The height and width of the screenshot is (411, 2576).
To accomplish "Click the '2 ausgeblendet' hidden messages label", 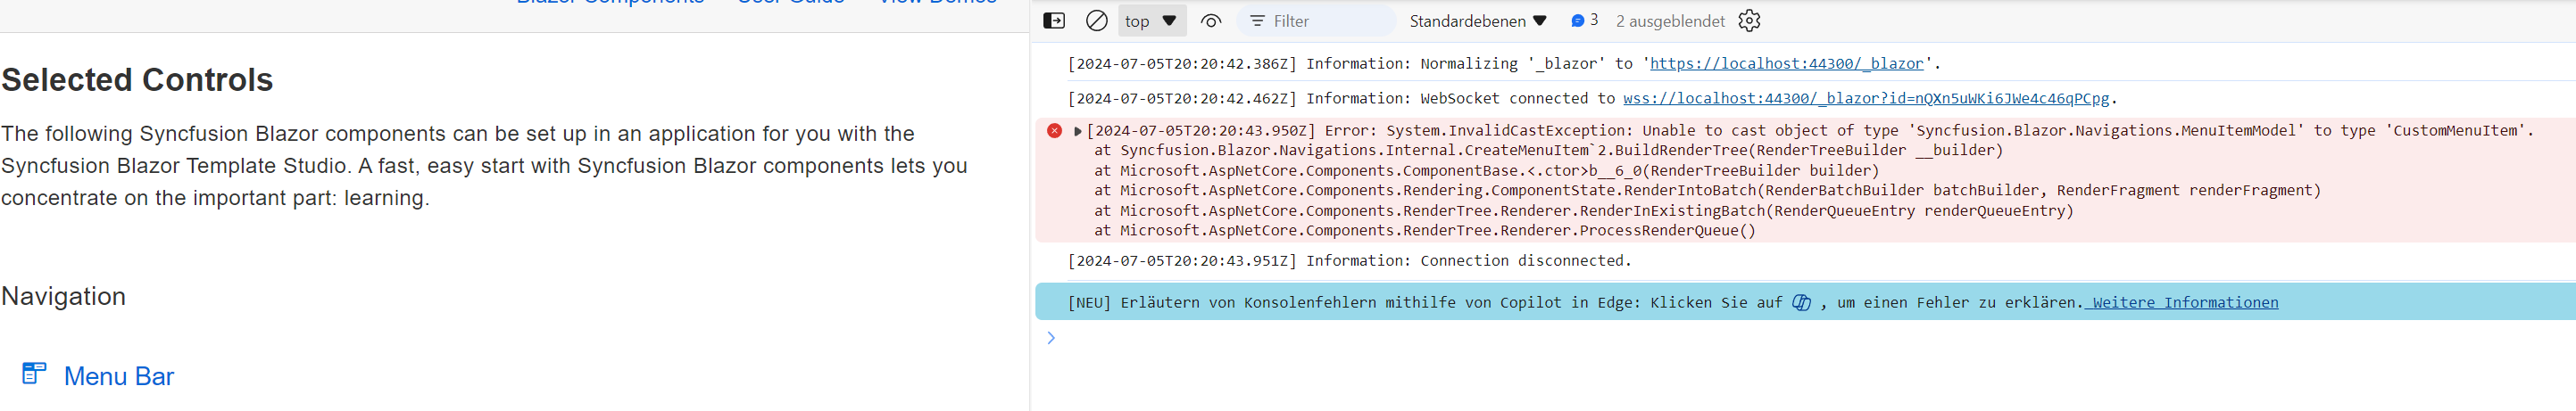I will click(1670, 21).
